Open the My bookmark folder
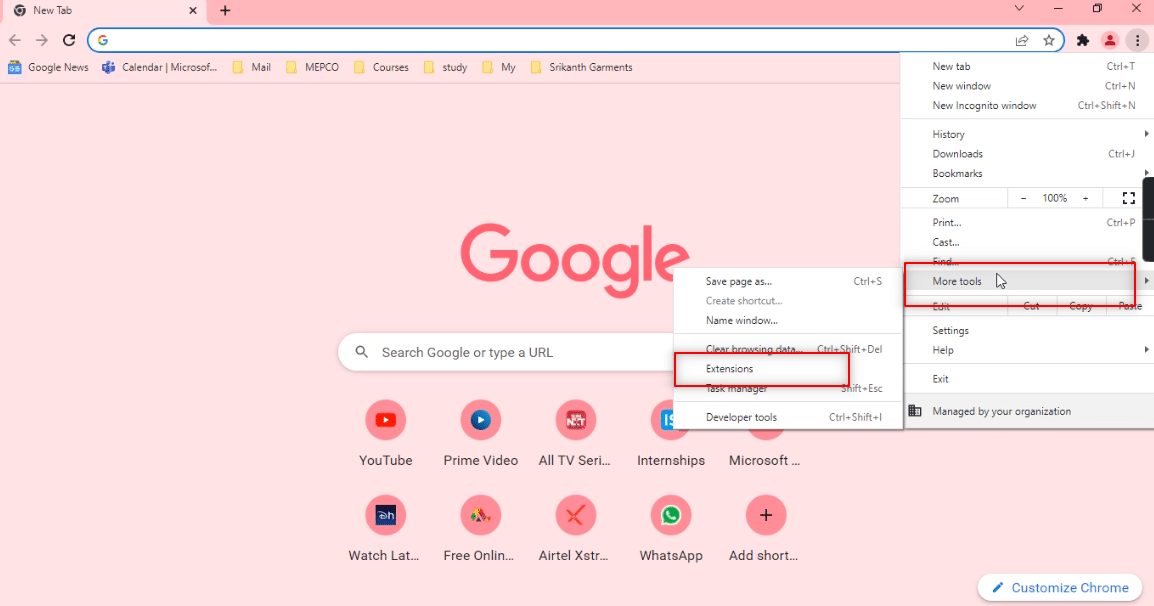The height and width of the screenshot is (606, 1154). click(499, 67)
